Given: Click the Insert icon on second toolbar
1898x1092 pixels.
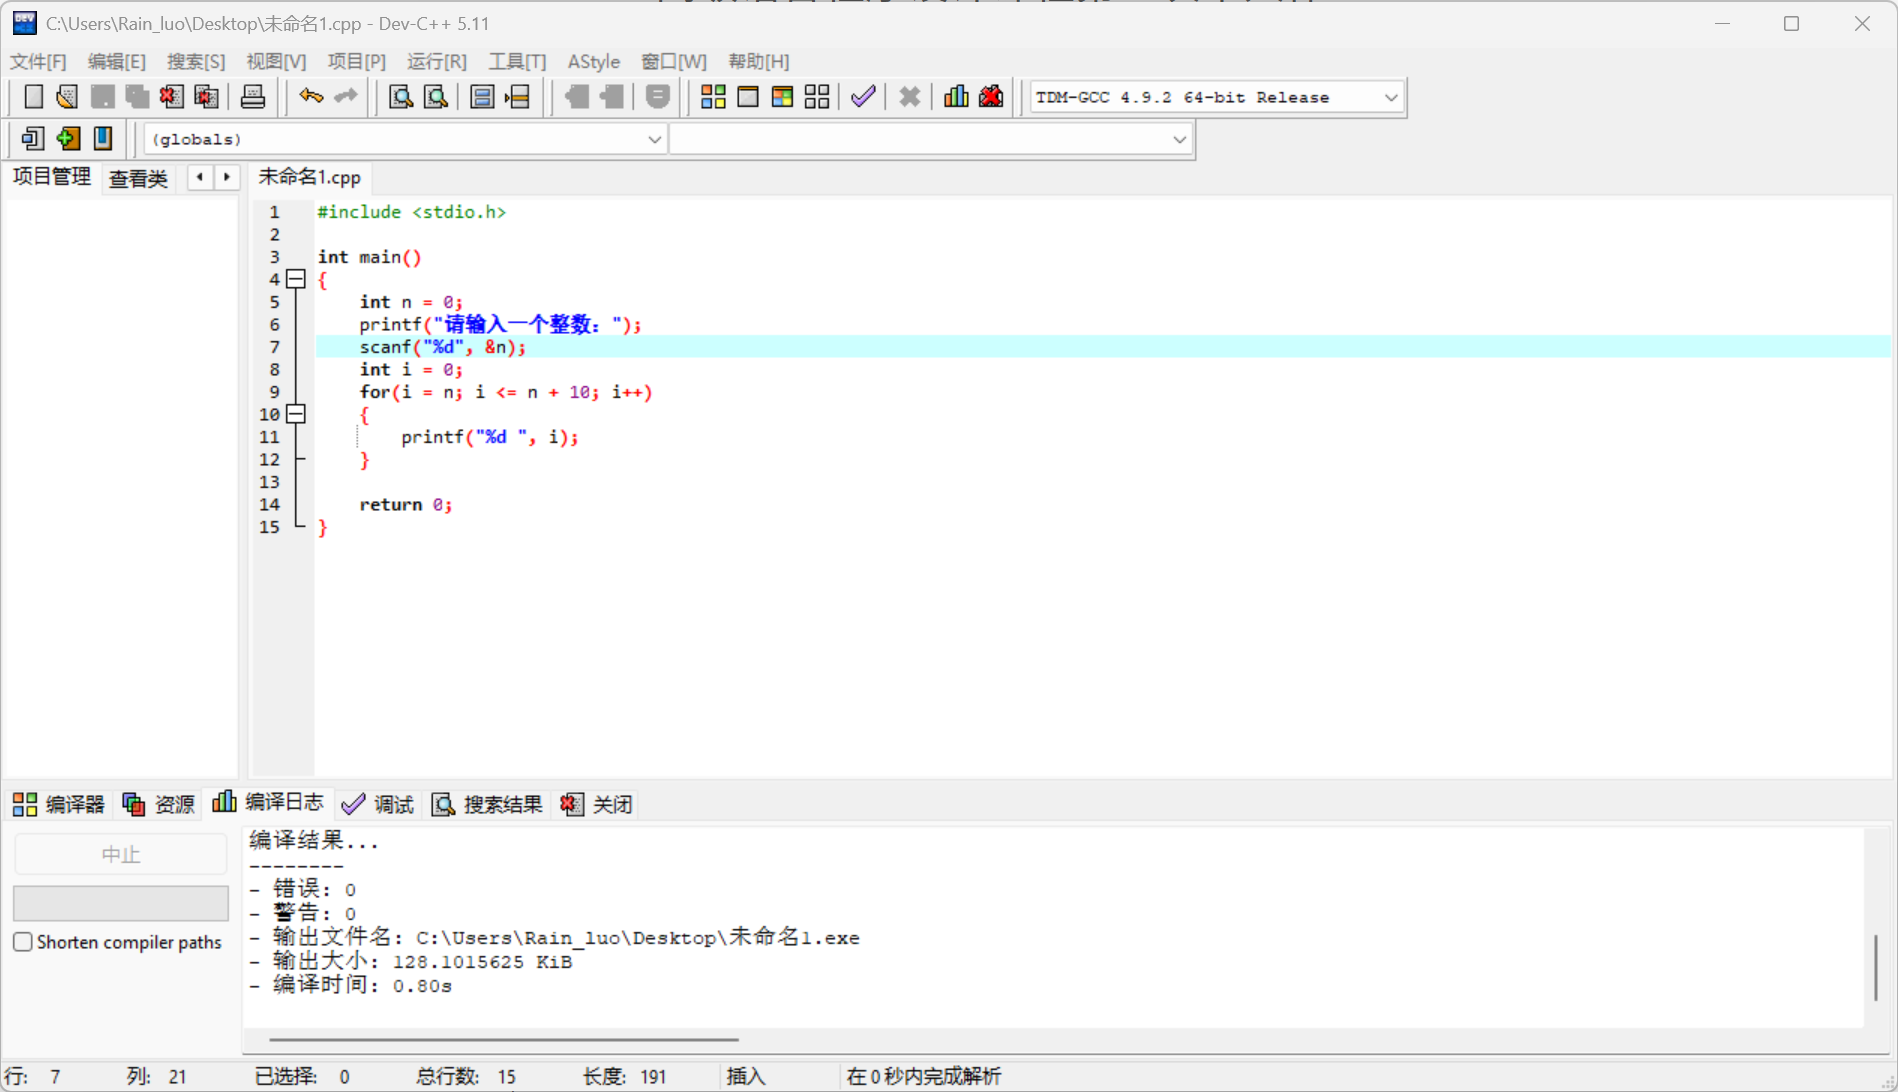Looking at the screenshot, I should (33, 139).
